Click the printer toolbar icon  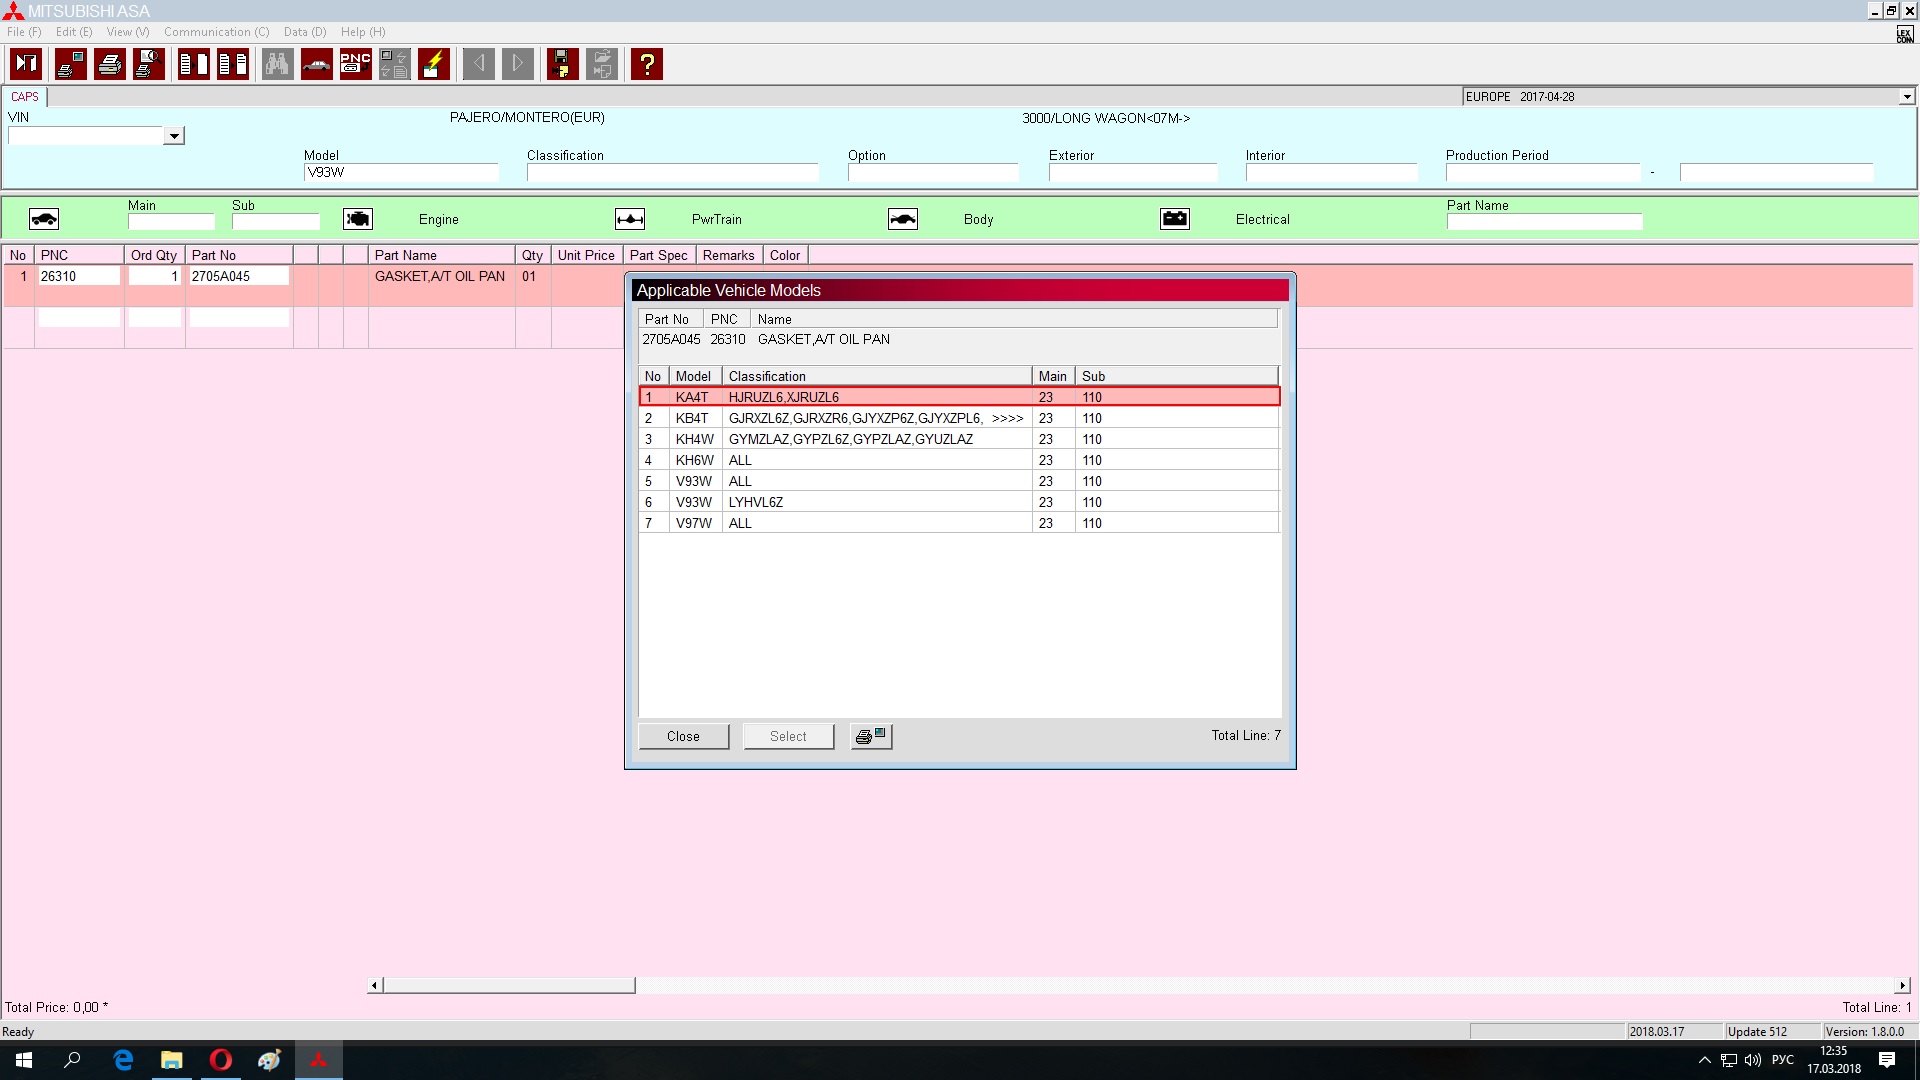click(x=110, y=64)
